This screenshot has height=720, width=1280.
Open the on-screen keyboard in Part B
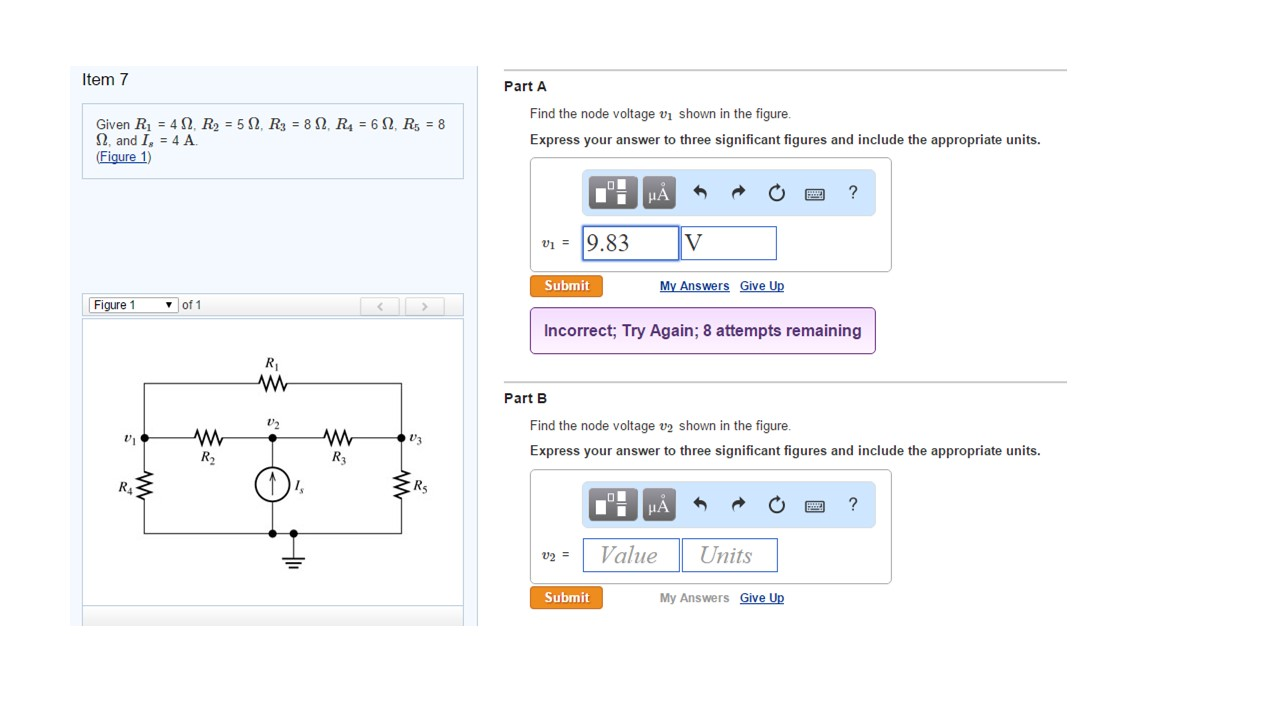tap(814, 505)
